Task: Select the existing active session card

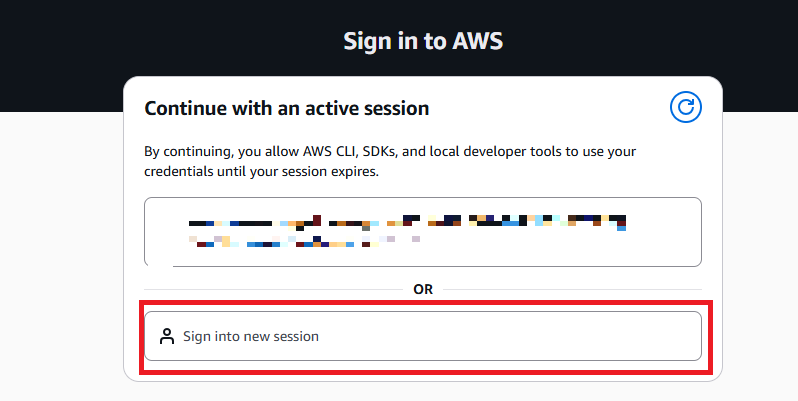Action: point(422,231)
